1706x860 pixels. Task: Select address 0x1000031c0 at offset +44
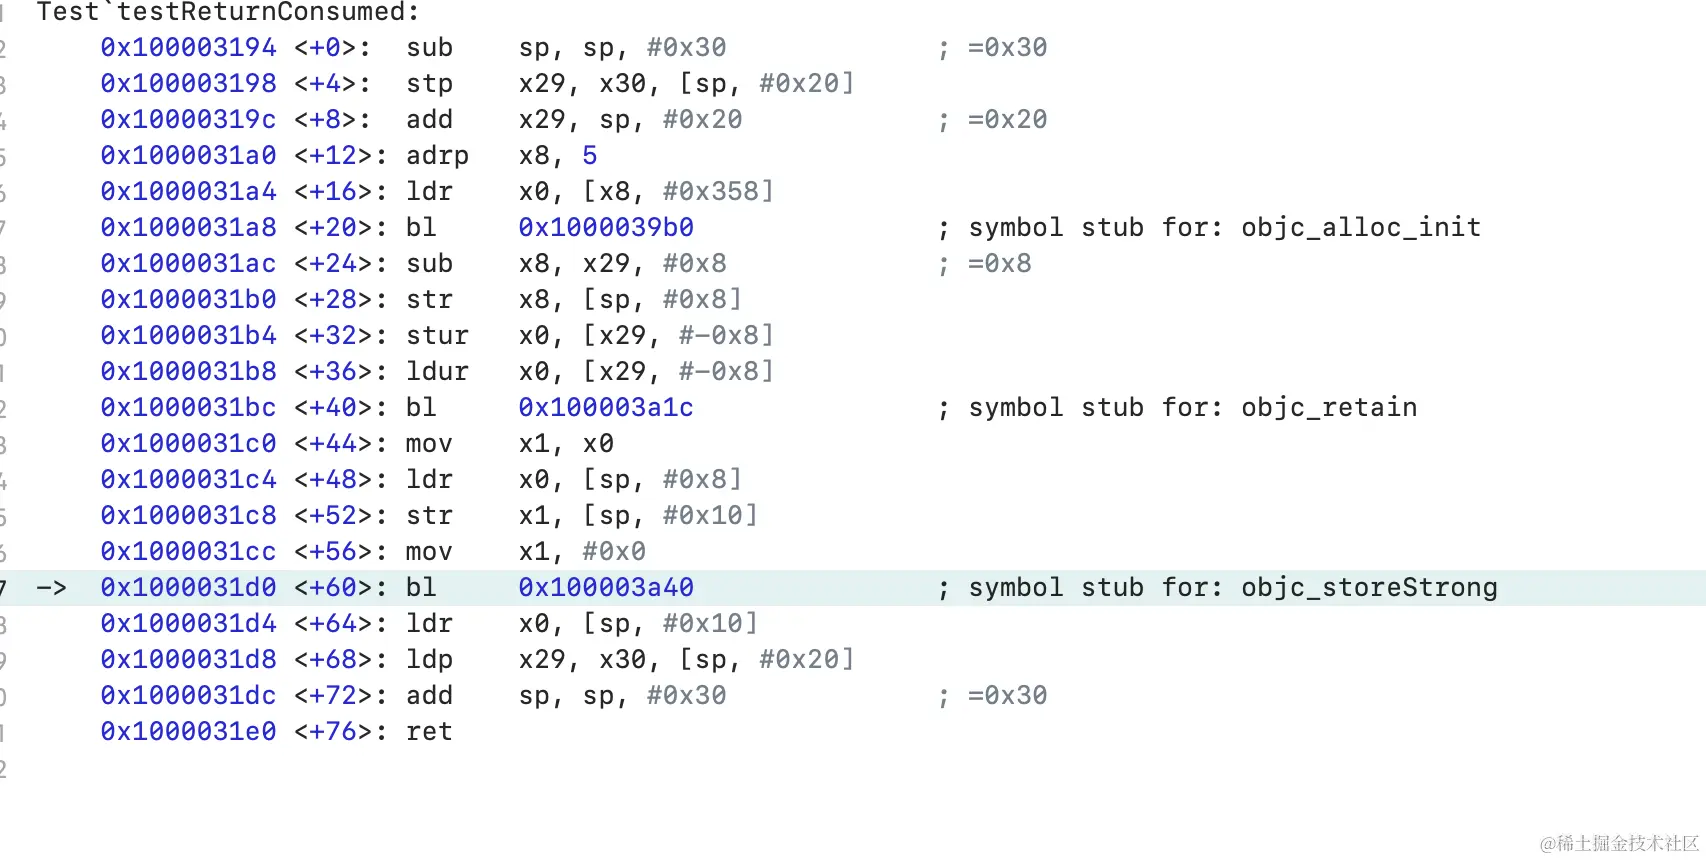point(188,444)
